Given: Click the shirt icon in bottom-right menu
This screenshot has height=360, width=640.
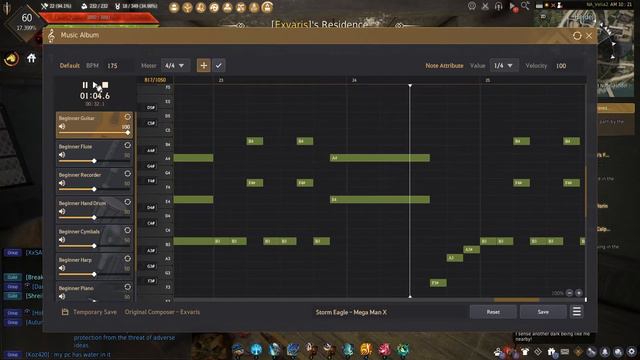Looking at the screenshot, I should pos(525,351).
